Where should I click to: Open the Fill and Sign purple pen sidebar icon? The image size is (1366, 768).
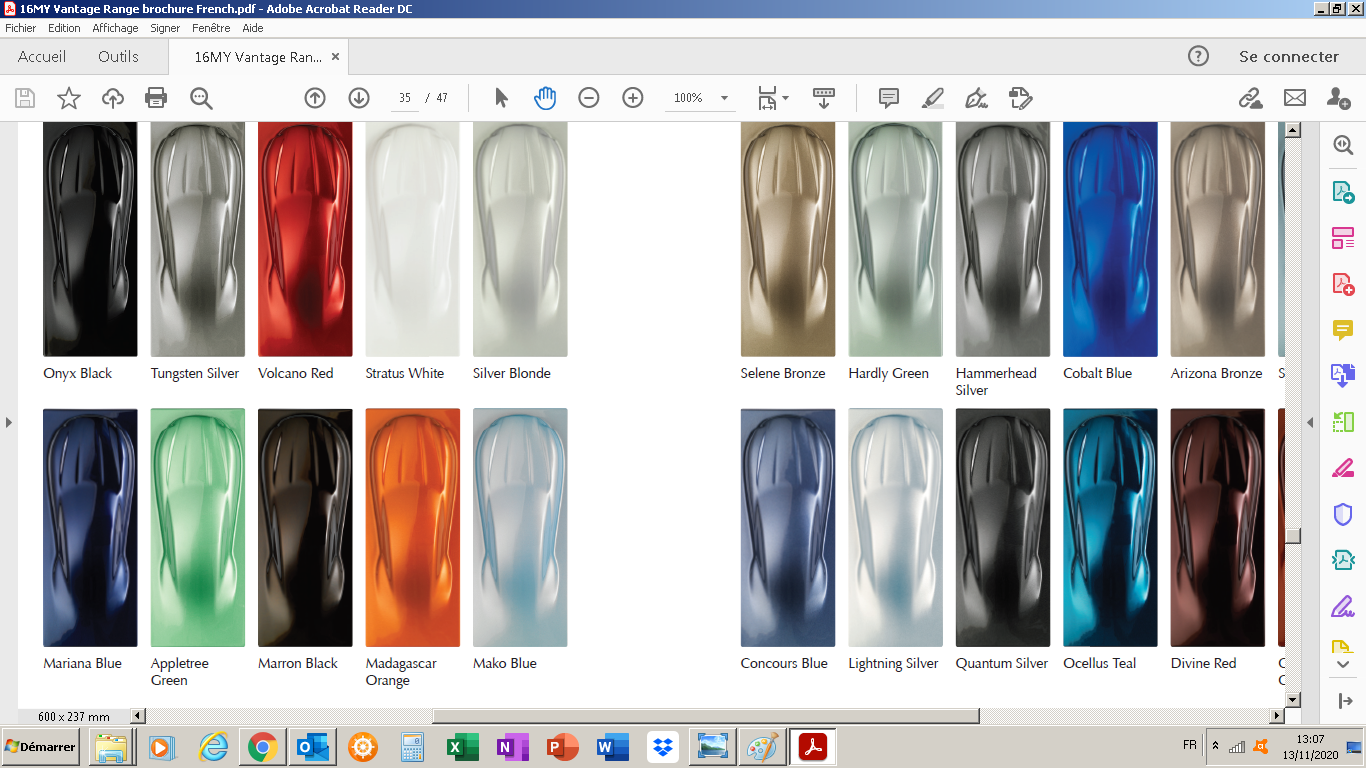click(1343, 606)
